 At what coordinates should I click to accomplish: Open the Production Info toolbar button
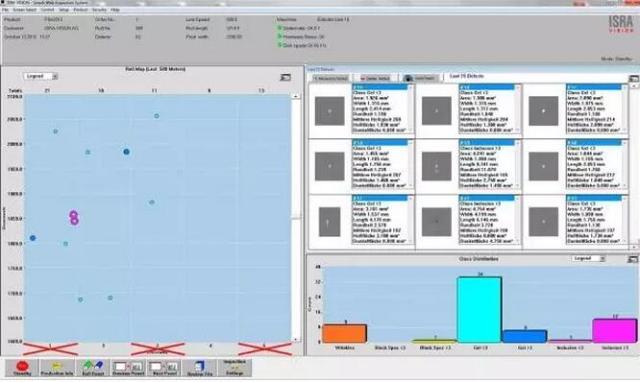(57, 368)
